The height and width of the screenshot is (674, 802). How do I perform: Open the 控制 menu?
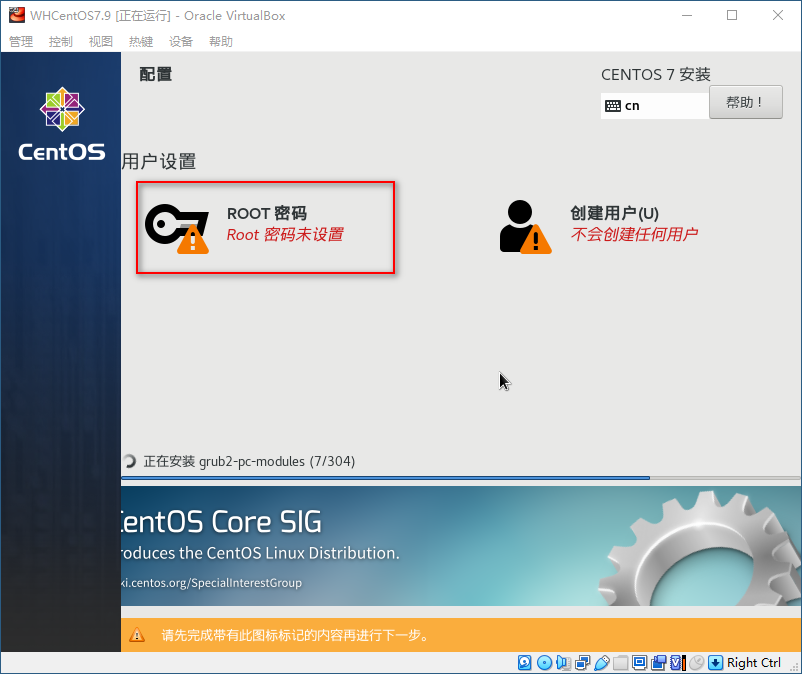[61, 41]
